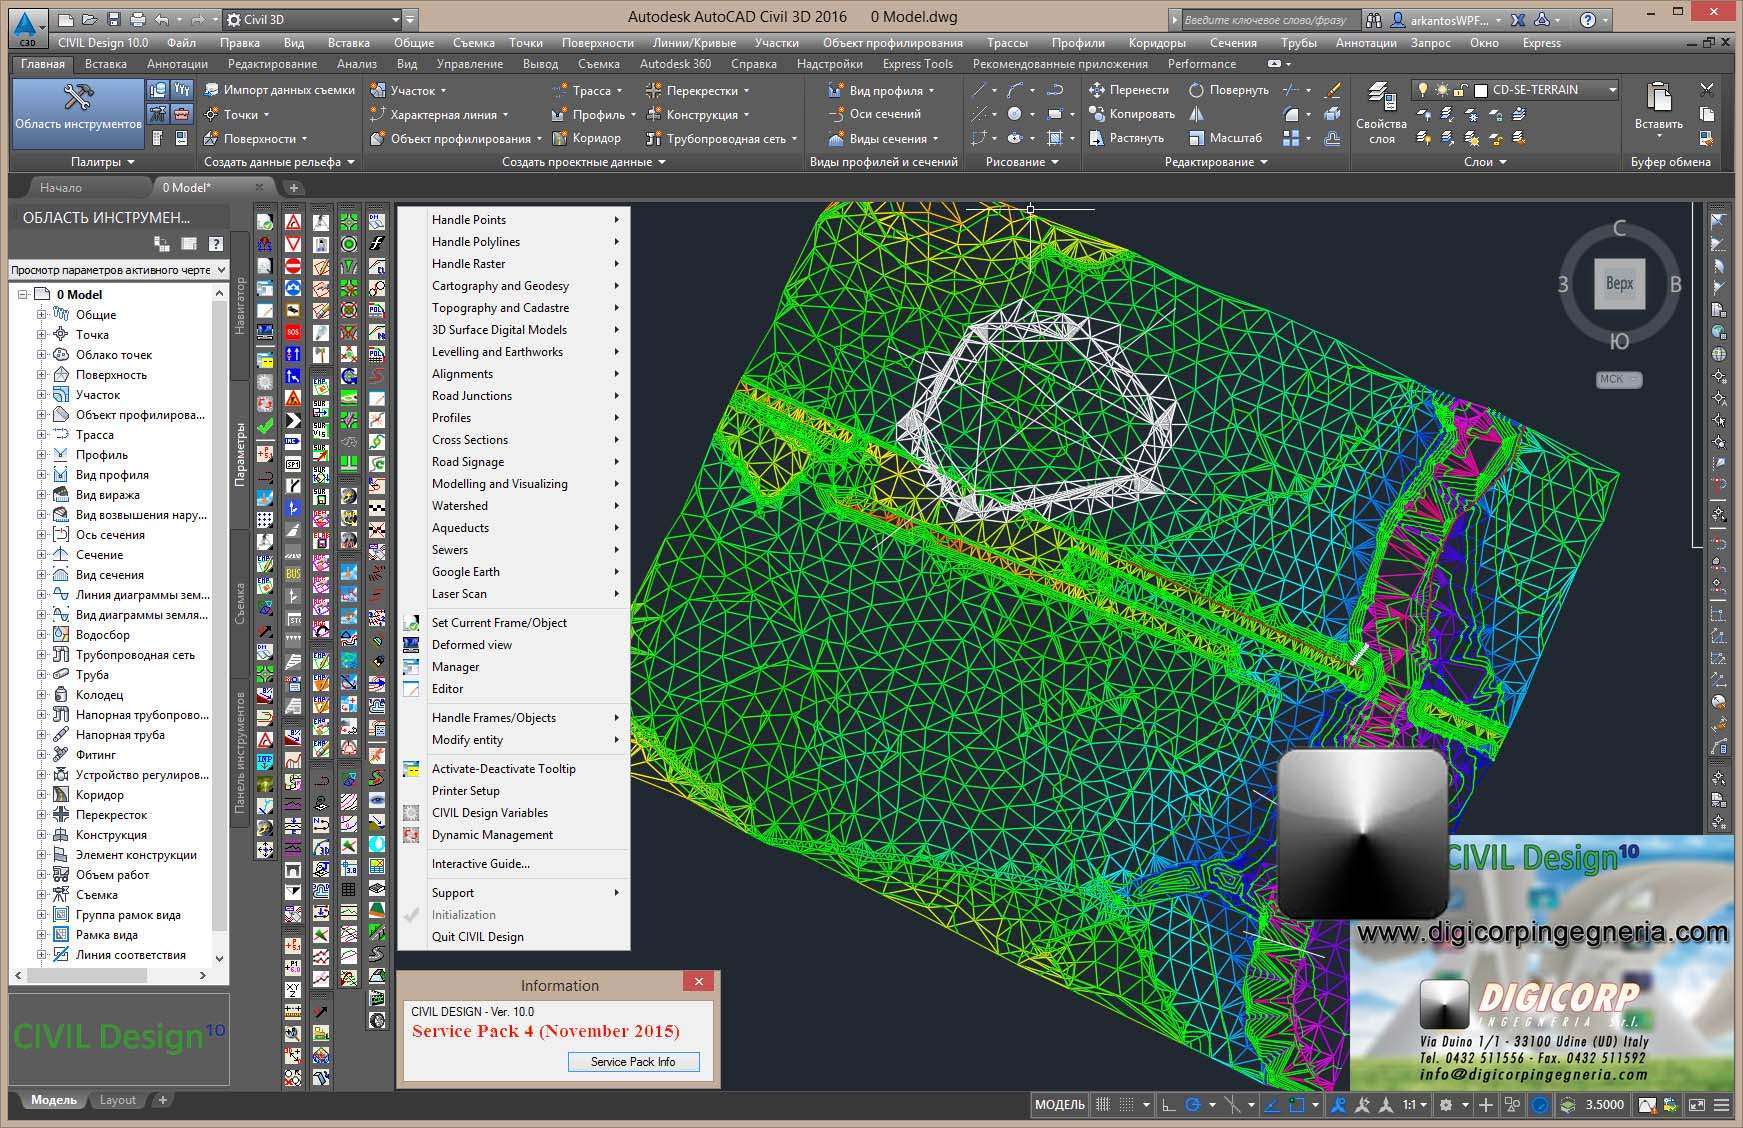
Task: Select the Повернуть rotate tool
Action: point(1229,90)
